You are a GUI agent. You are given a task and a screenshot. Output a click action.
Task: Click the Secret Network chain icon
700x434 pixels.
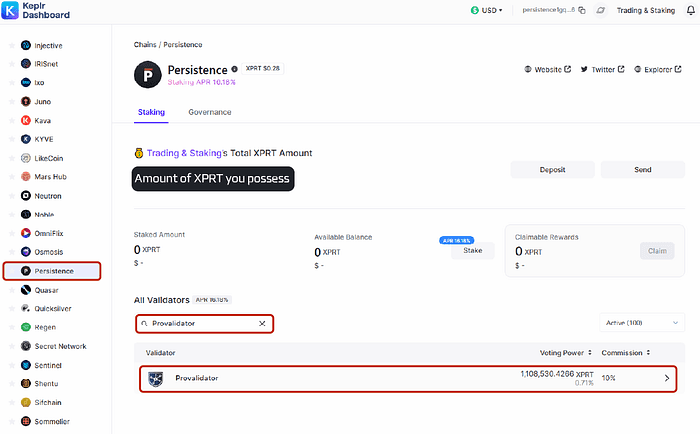(x=26, y=346)
